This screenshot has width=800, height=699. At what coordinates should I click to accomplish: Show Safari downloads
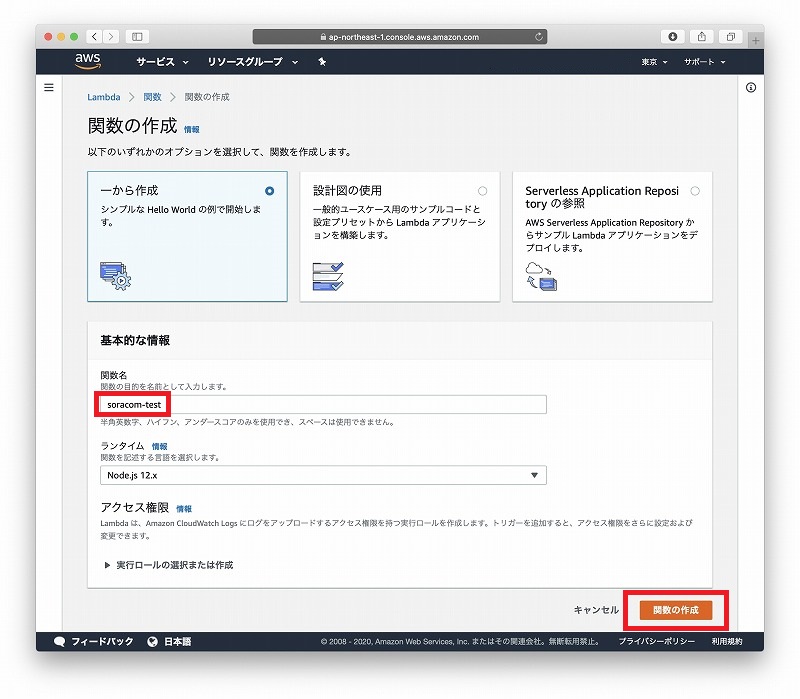click(672, 37)
